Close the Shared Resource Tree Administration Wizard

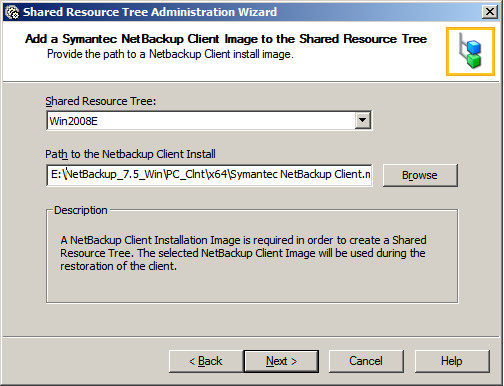click(x=490, y=12)
